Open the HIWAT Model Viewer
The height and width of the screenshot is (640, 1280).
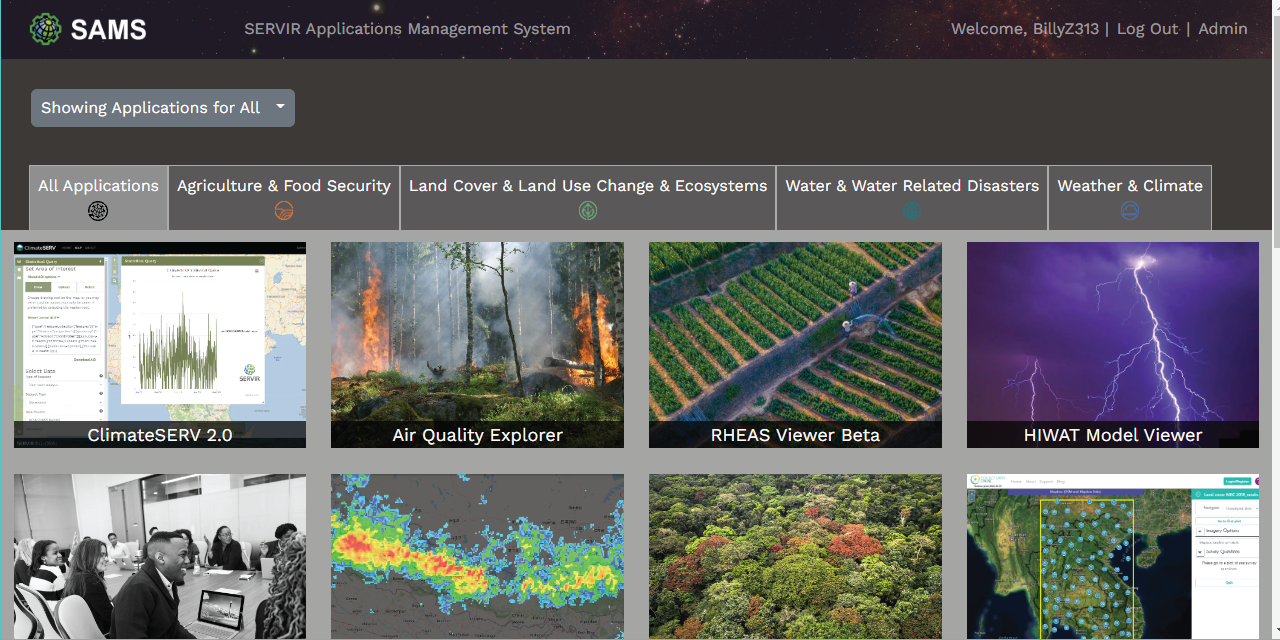pyautogui.click(x=1112, y=345)
